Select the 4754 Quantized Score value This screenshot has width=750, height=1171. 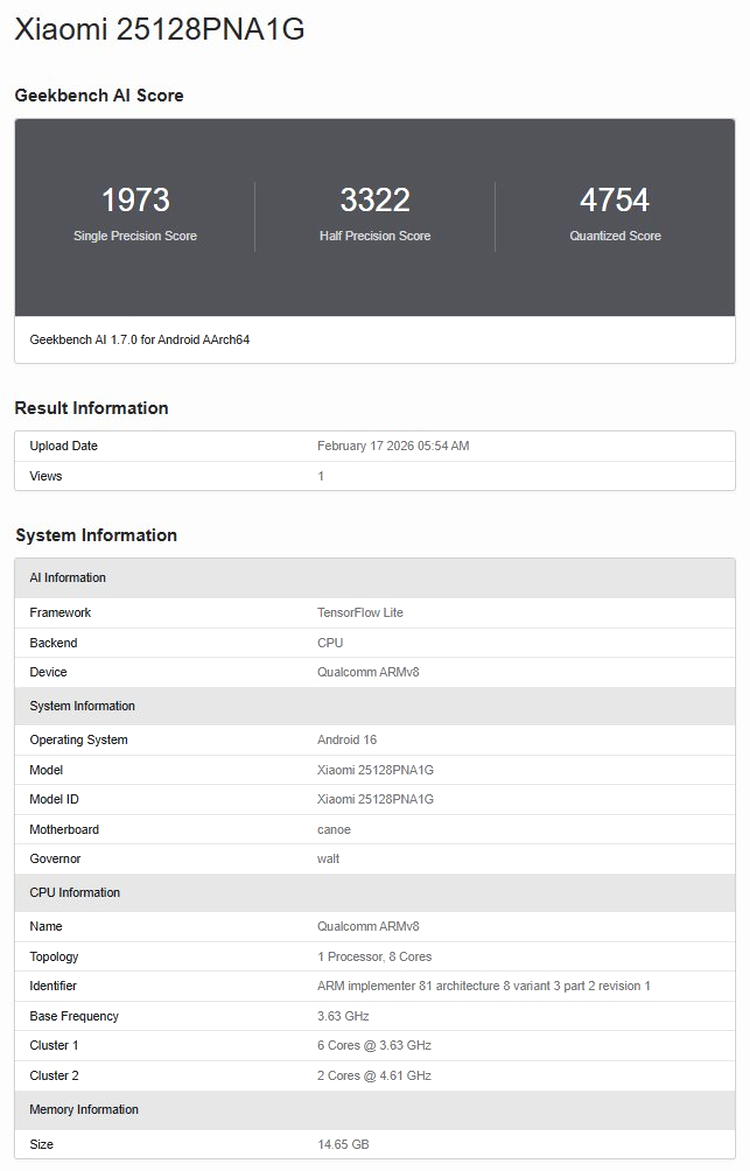tap(615, 200)
